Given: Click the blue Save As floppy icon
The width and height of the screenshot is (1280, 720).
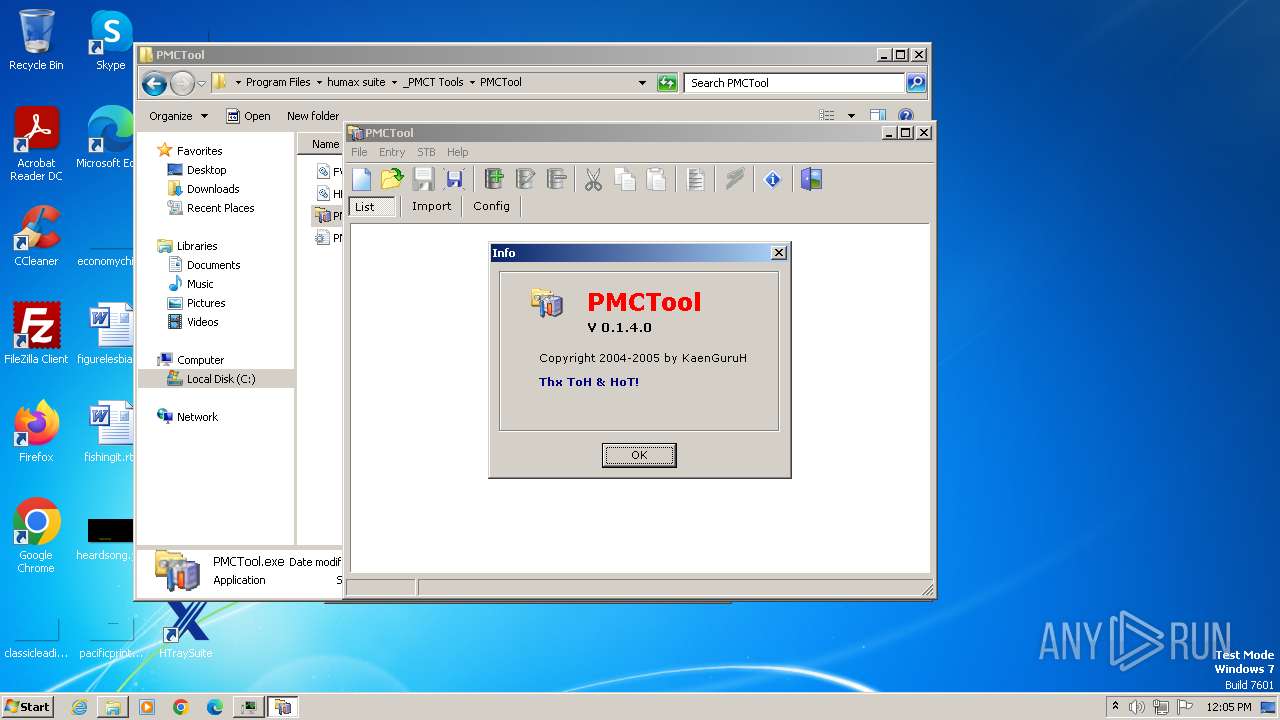Looking at the screenshot, I should click(x=455, y=180).
